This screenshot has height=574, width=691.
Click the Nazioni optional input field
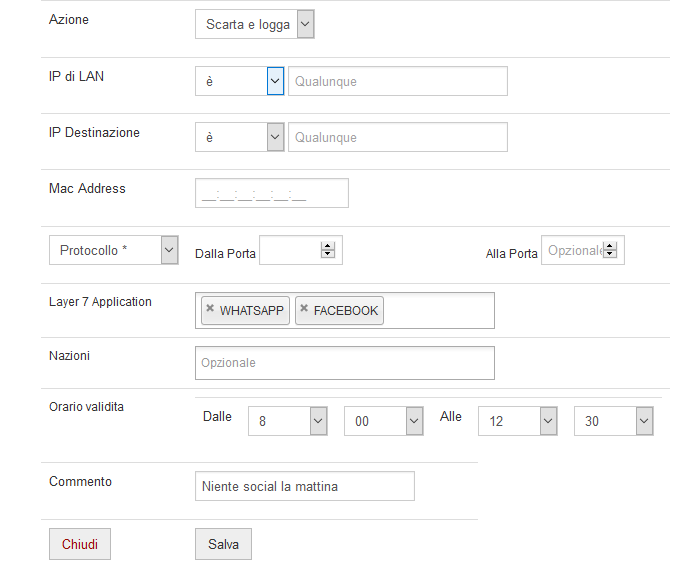345,363
